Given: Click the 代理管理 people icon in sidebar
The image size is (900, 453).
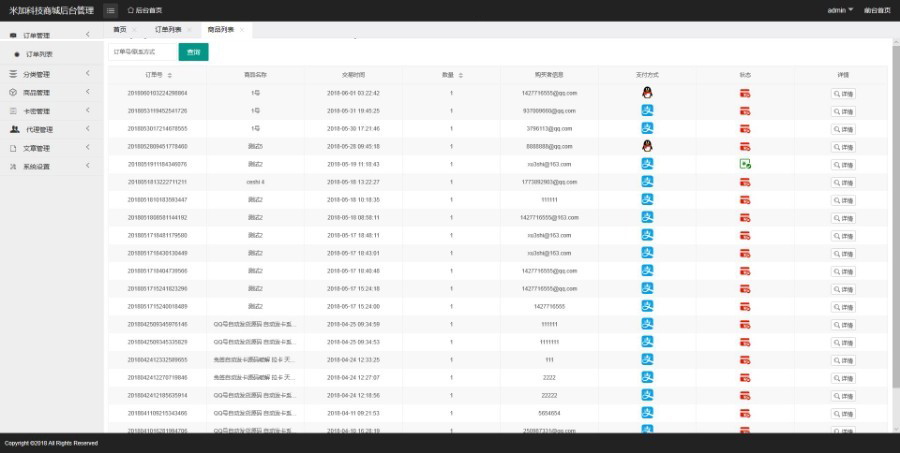Looking at the screenshot, I should [x=14, y=129].
